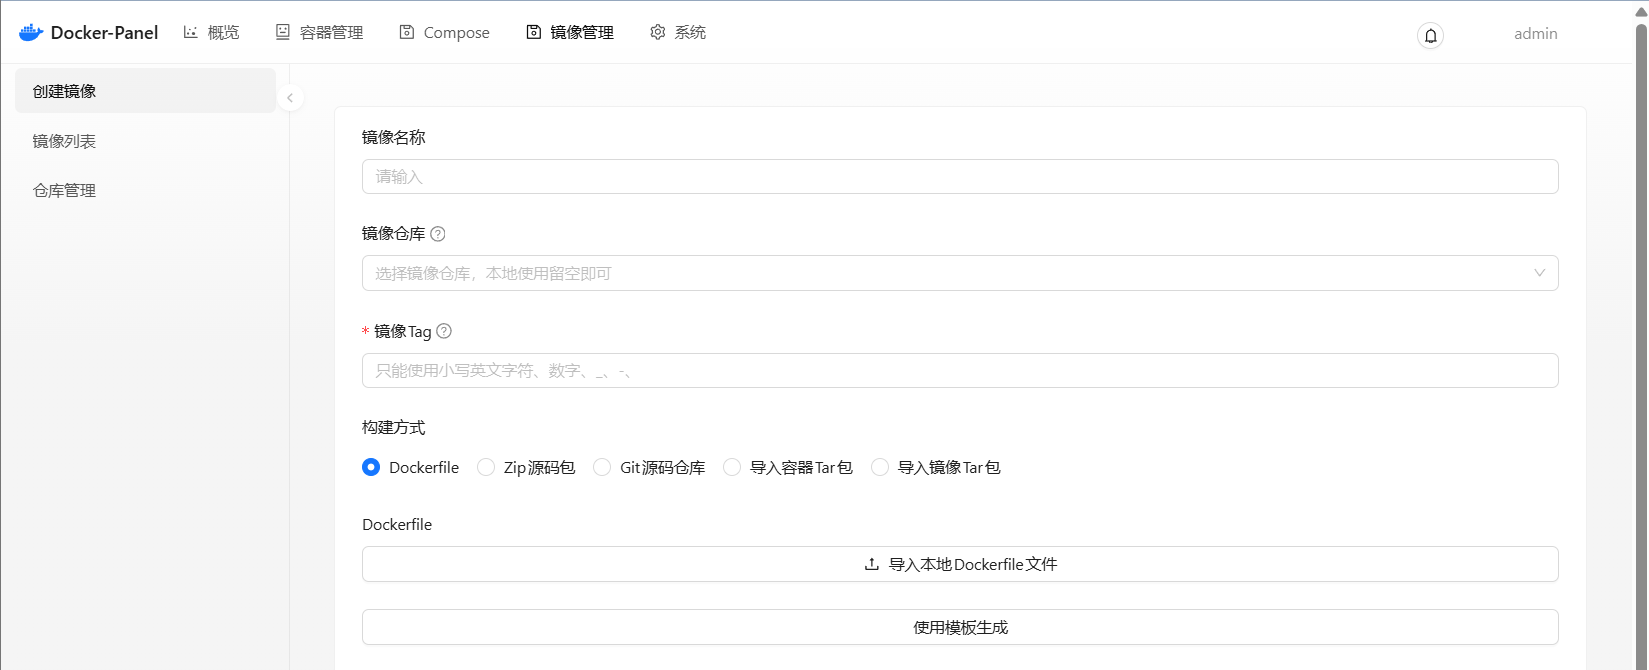Open the 镜像仓库 dropdown arrow

[1539, 273]
